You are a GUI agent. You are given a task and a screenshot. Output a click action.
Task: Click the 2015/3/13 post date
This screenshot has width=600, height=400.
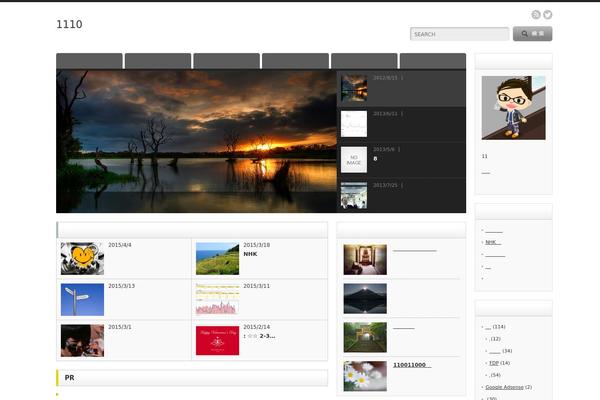point(121,286)
